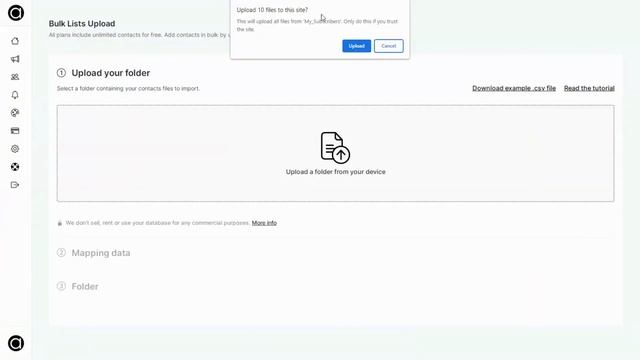This screenshot has height=360, width=640.
Task: Open the Support lifebuoy icon in the sidebar
Action: point(15,167)
